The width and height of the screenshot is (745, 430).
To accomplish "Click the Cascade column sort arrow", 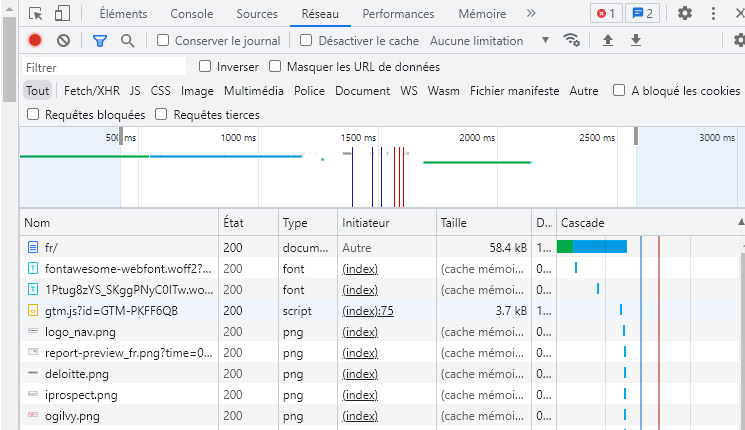I will pyautogui.click(x=740, y=222).
